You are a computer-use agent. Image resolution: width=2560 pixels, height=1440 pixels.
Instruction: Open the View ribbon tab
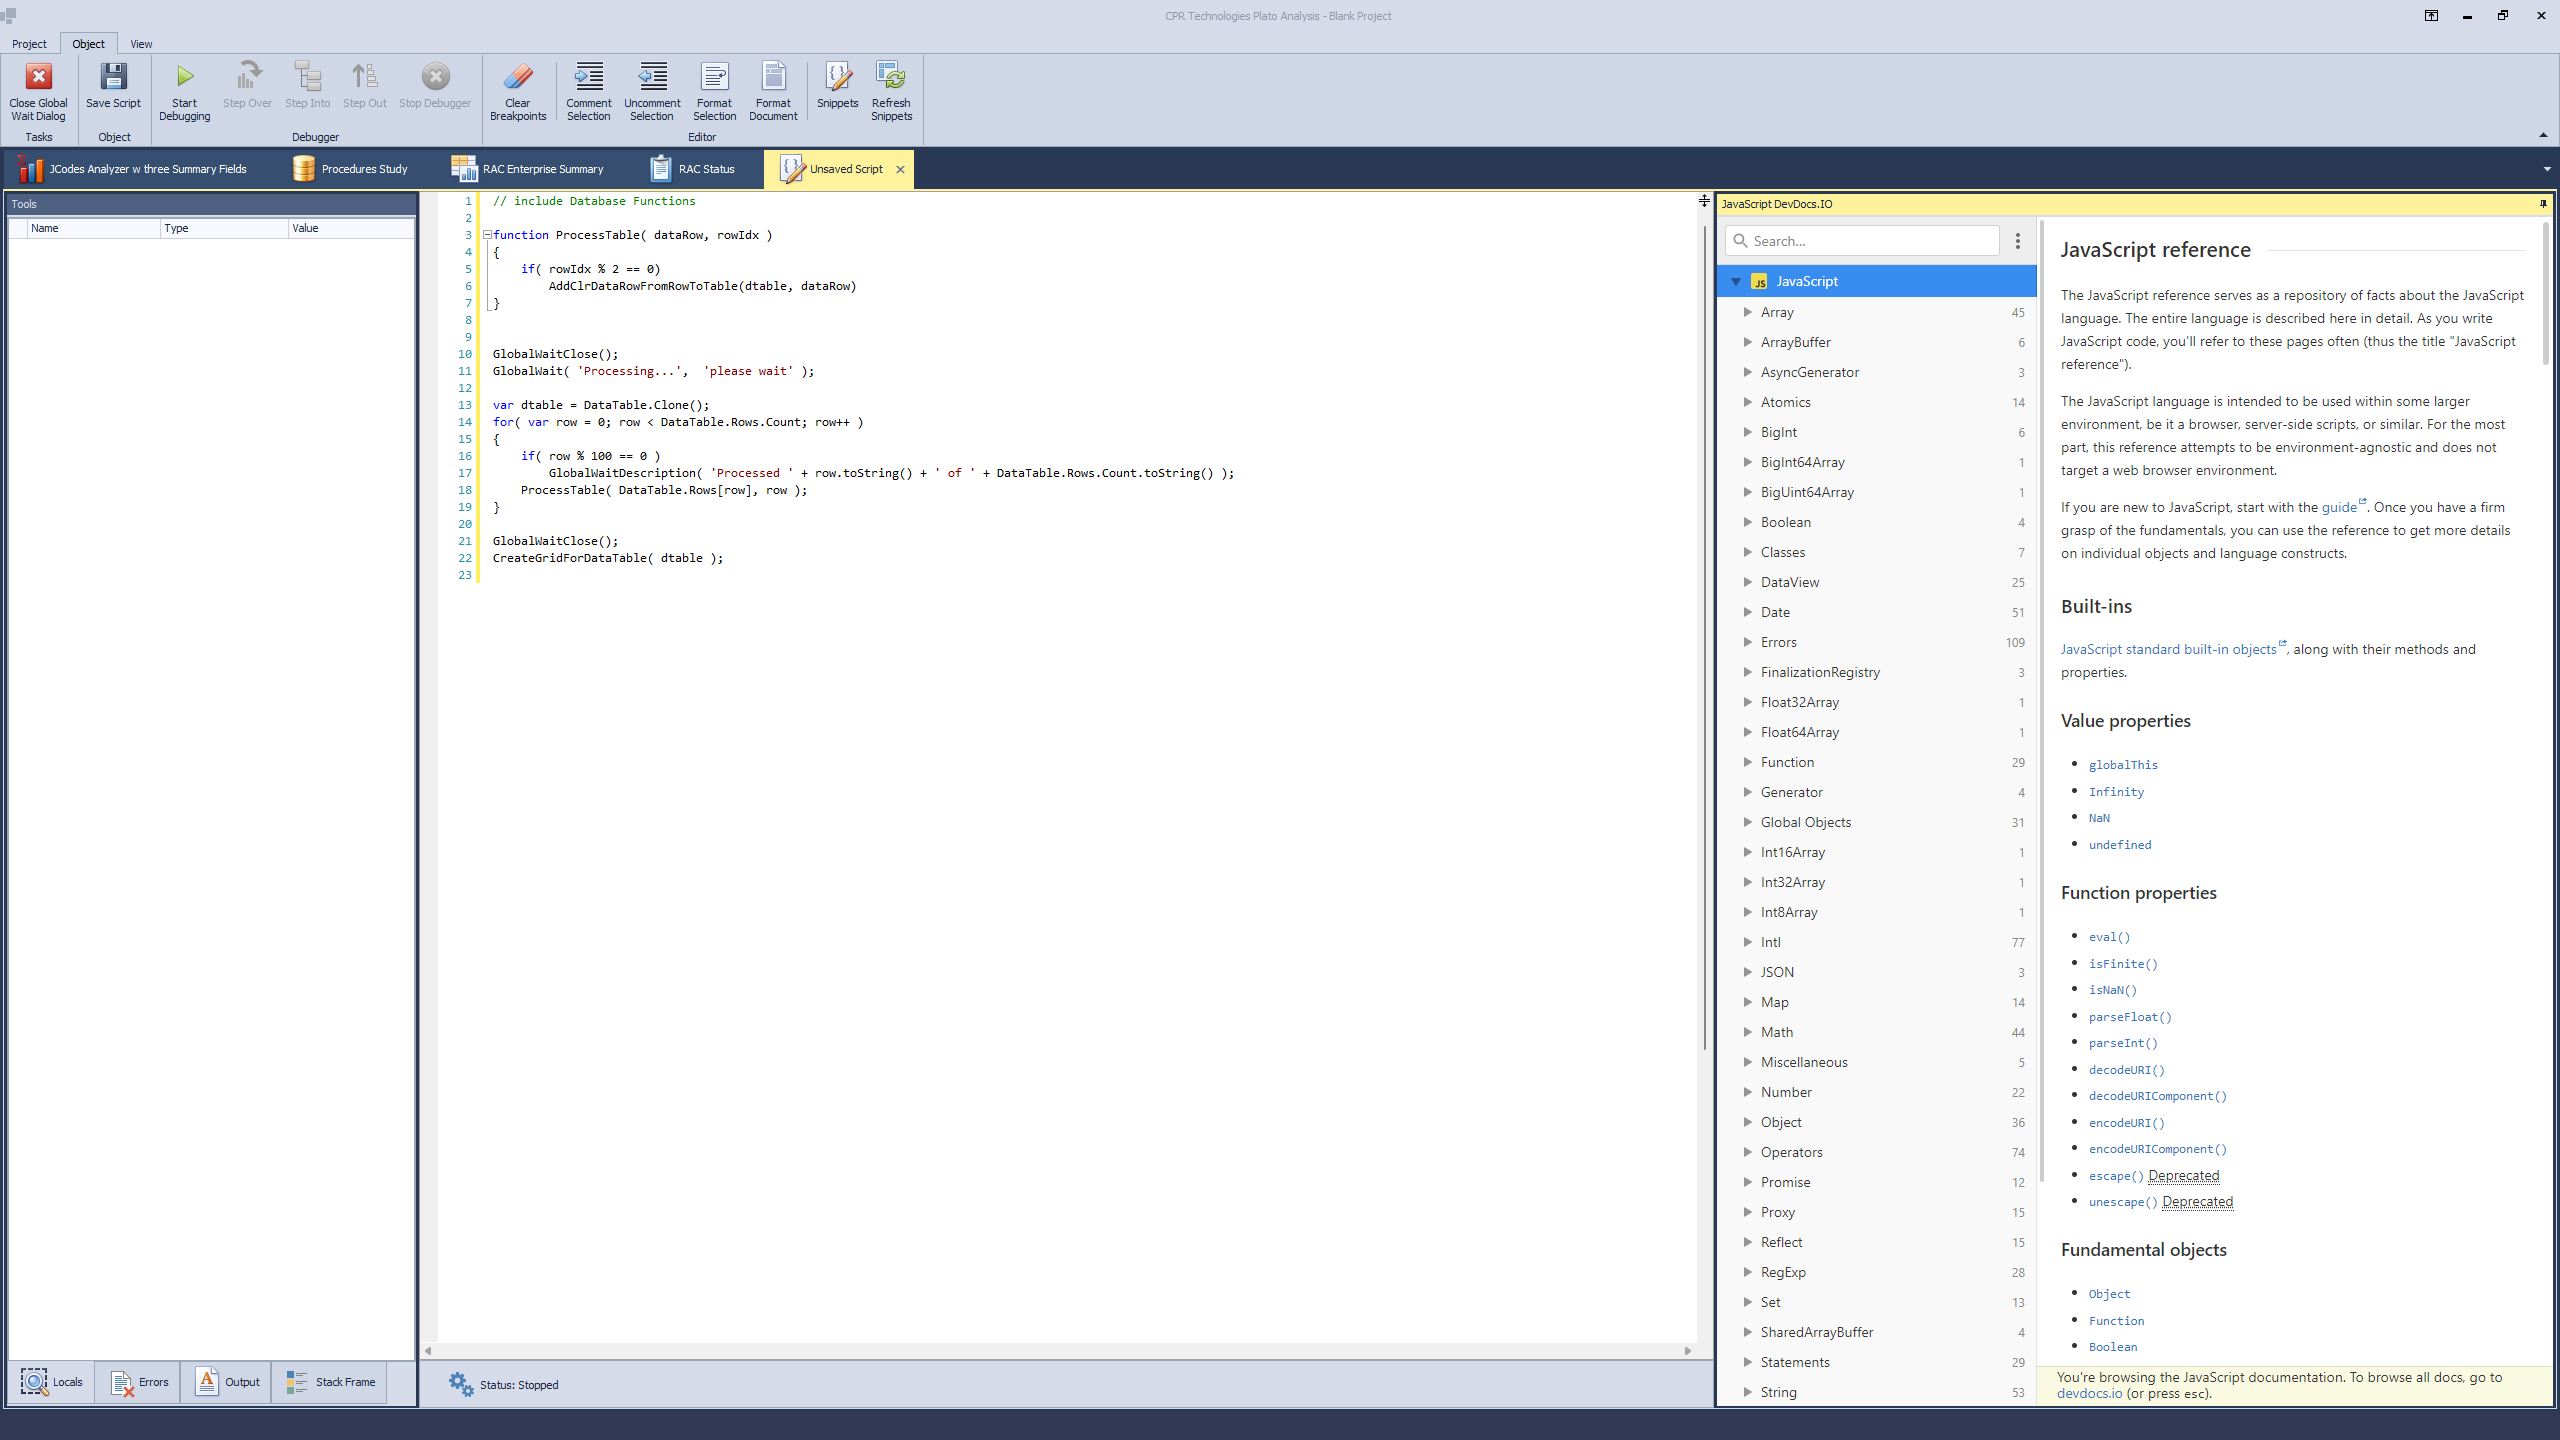click(x=141, y=44)
